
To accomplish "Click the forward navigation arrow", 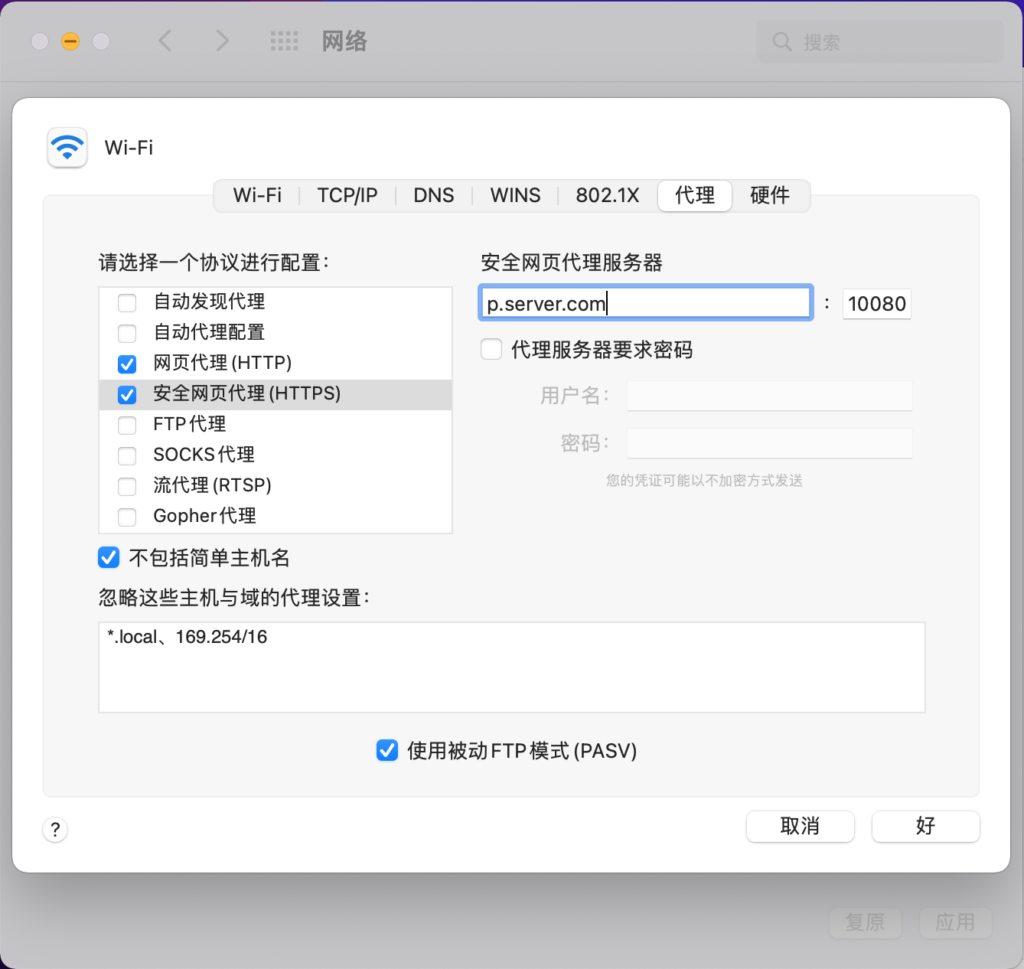I will pyautogui.click(x=222, y=41).
